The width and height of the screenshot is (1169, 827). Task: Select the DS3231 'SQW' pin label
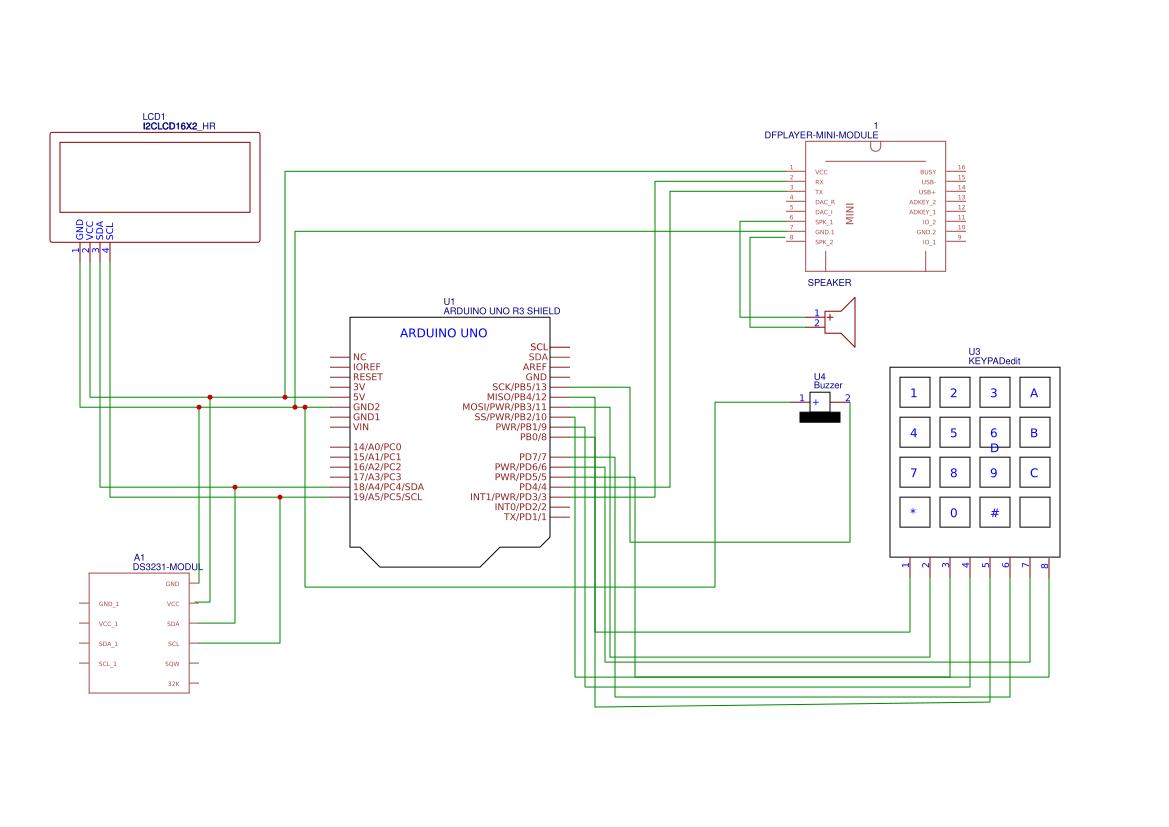172,664
